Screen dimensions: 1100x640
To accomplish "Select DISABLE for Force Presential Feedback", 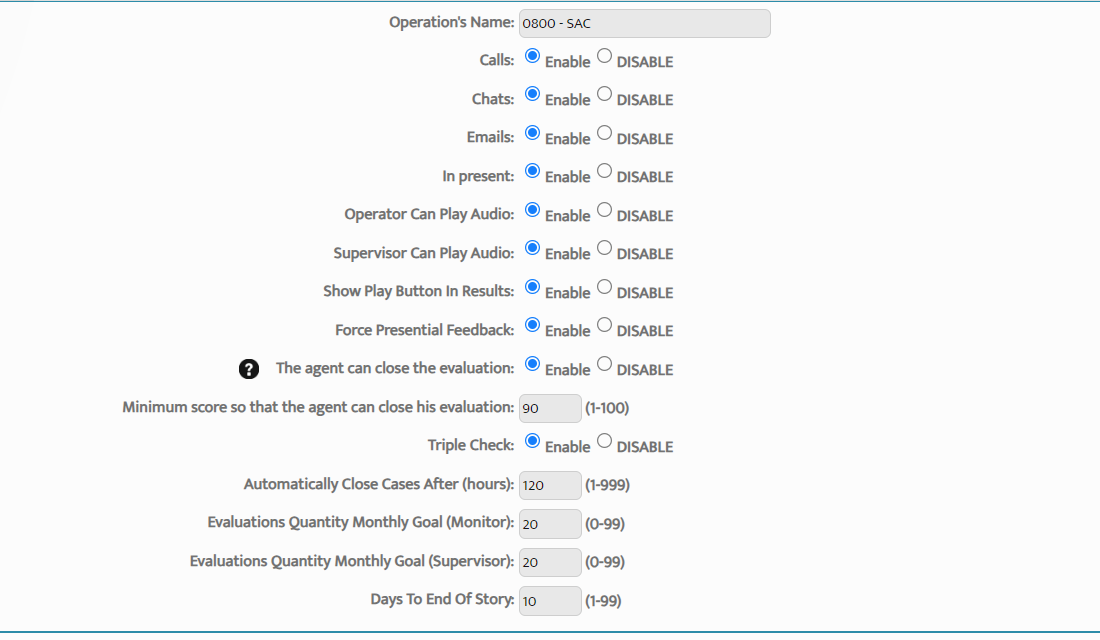I will [x=604, y=325].
